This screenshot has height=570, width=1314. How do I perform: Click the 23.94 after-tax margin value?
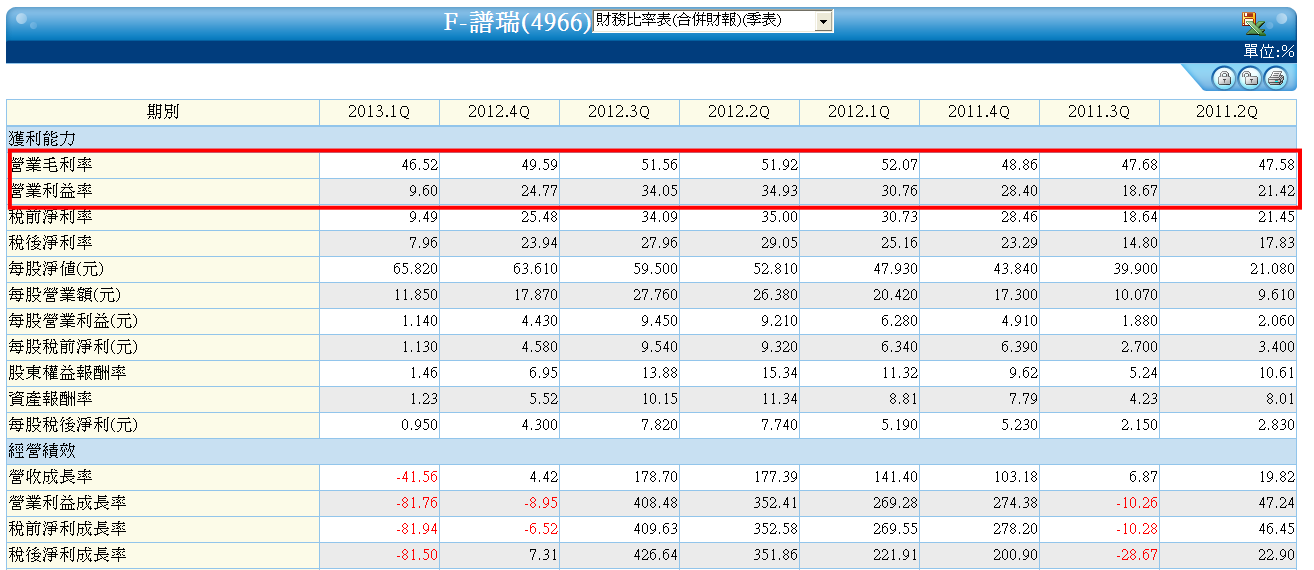point(540,242)
